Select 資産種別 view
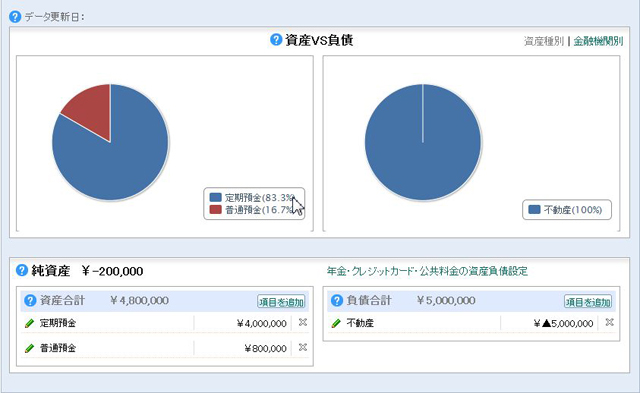The height and width of the screenshot is (393, 640). (x=544, y=41)
